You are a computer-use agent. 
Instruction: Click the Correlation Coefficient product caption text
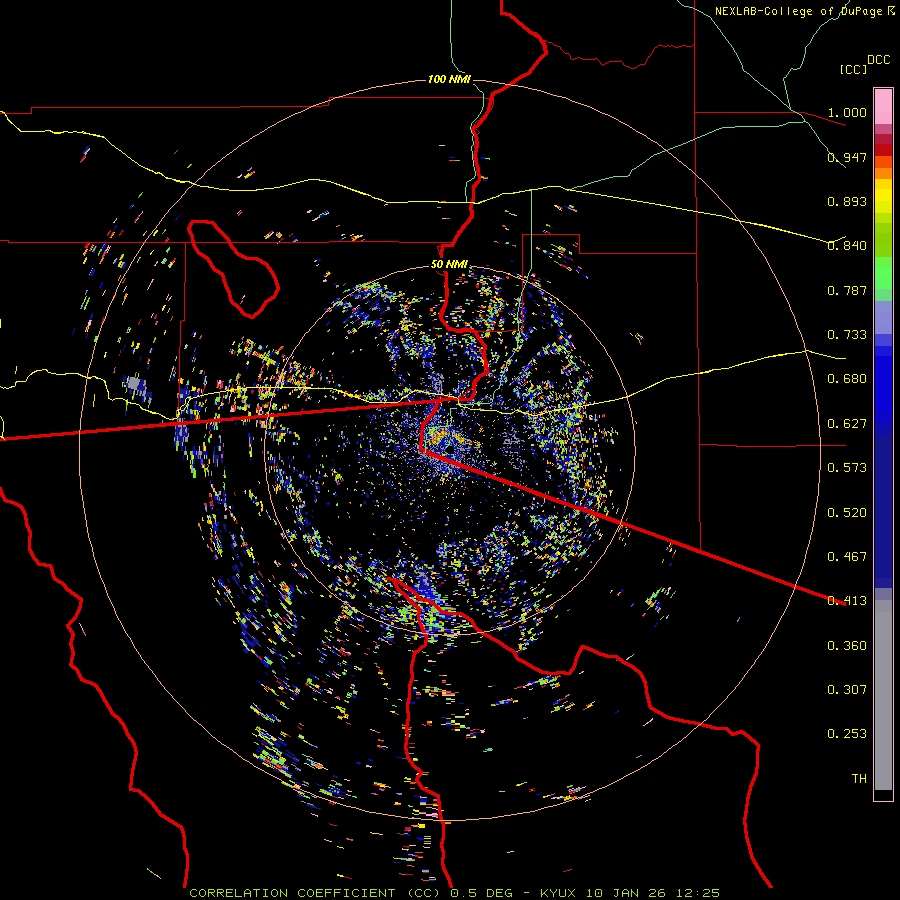click(x=455, y=893)
